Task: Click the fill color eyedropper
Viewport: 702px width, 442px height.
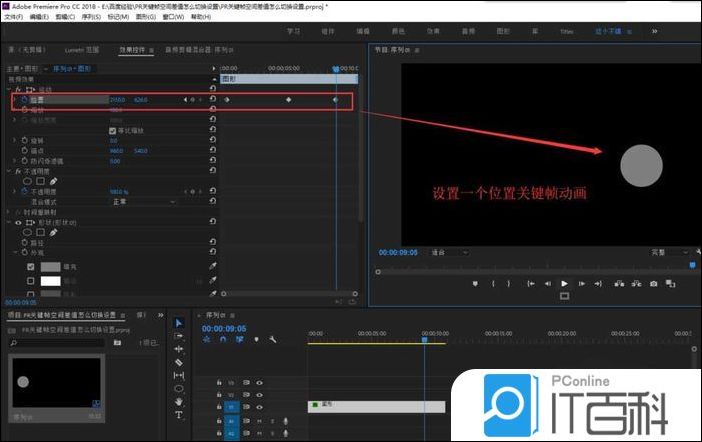Action: click(212, 267)
